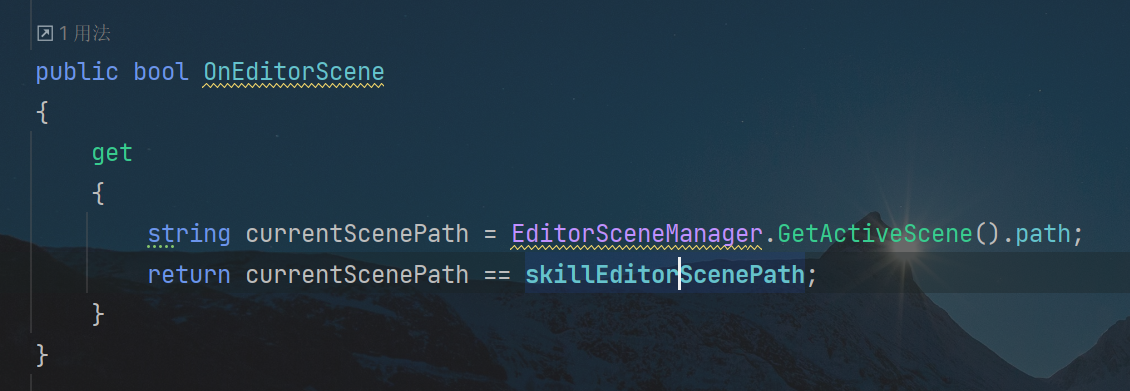Screen dimensions: 1130x391
Task: Click the == comparison operator
Action: (497, 274)
